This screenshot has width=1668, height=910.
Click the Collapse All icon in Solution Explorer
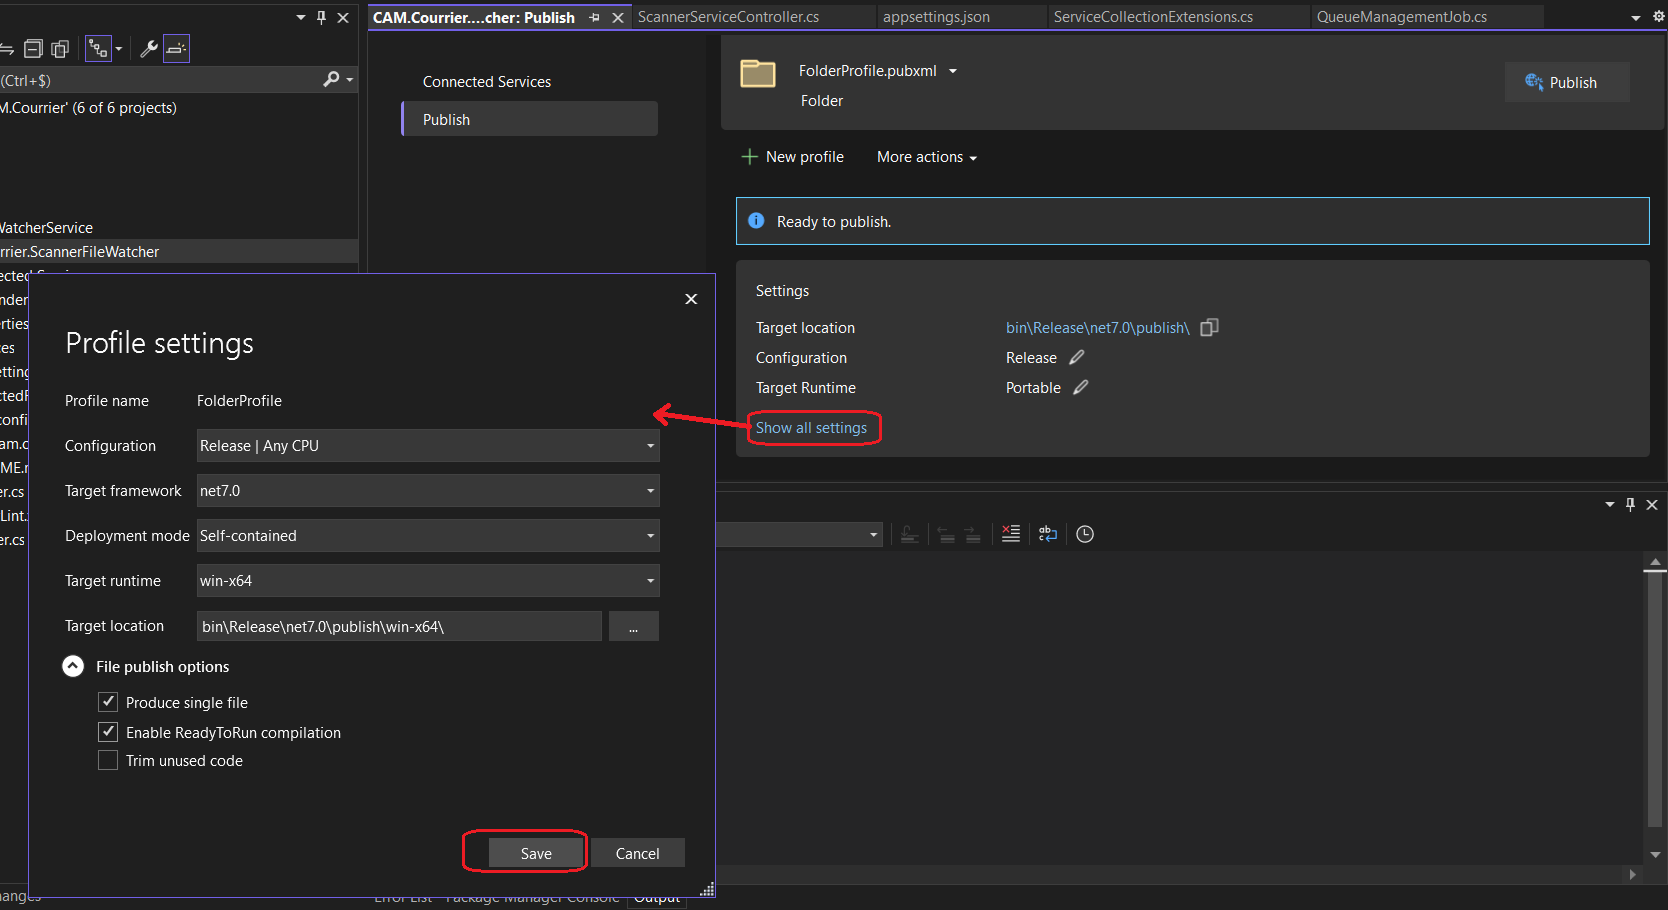(x=33, y=49)
